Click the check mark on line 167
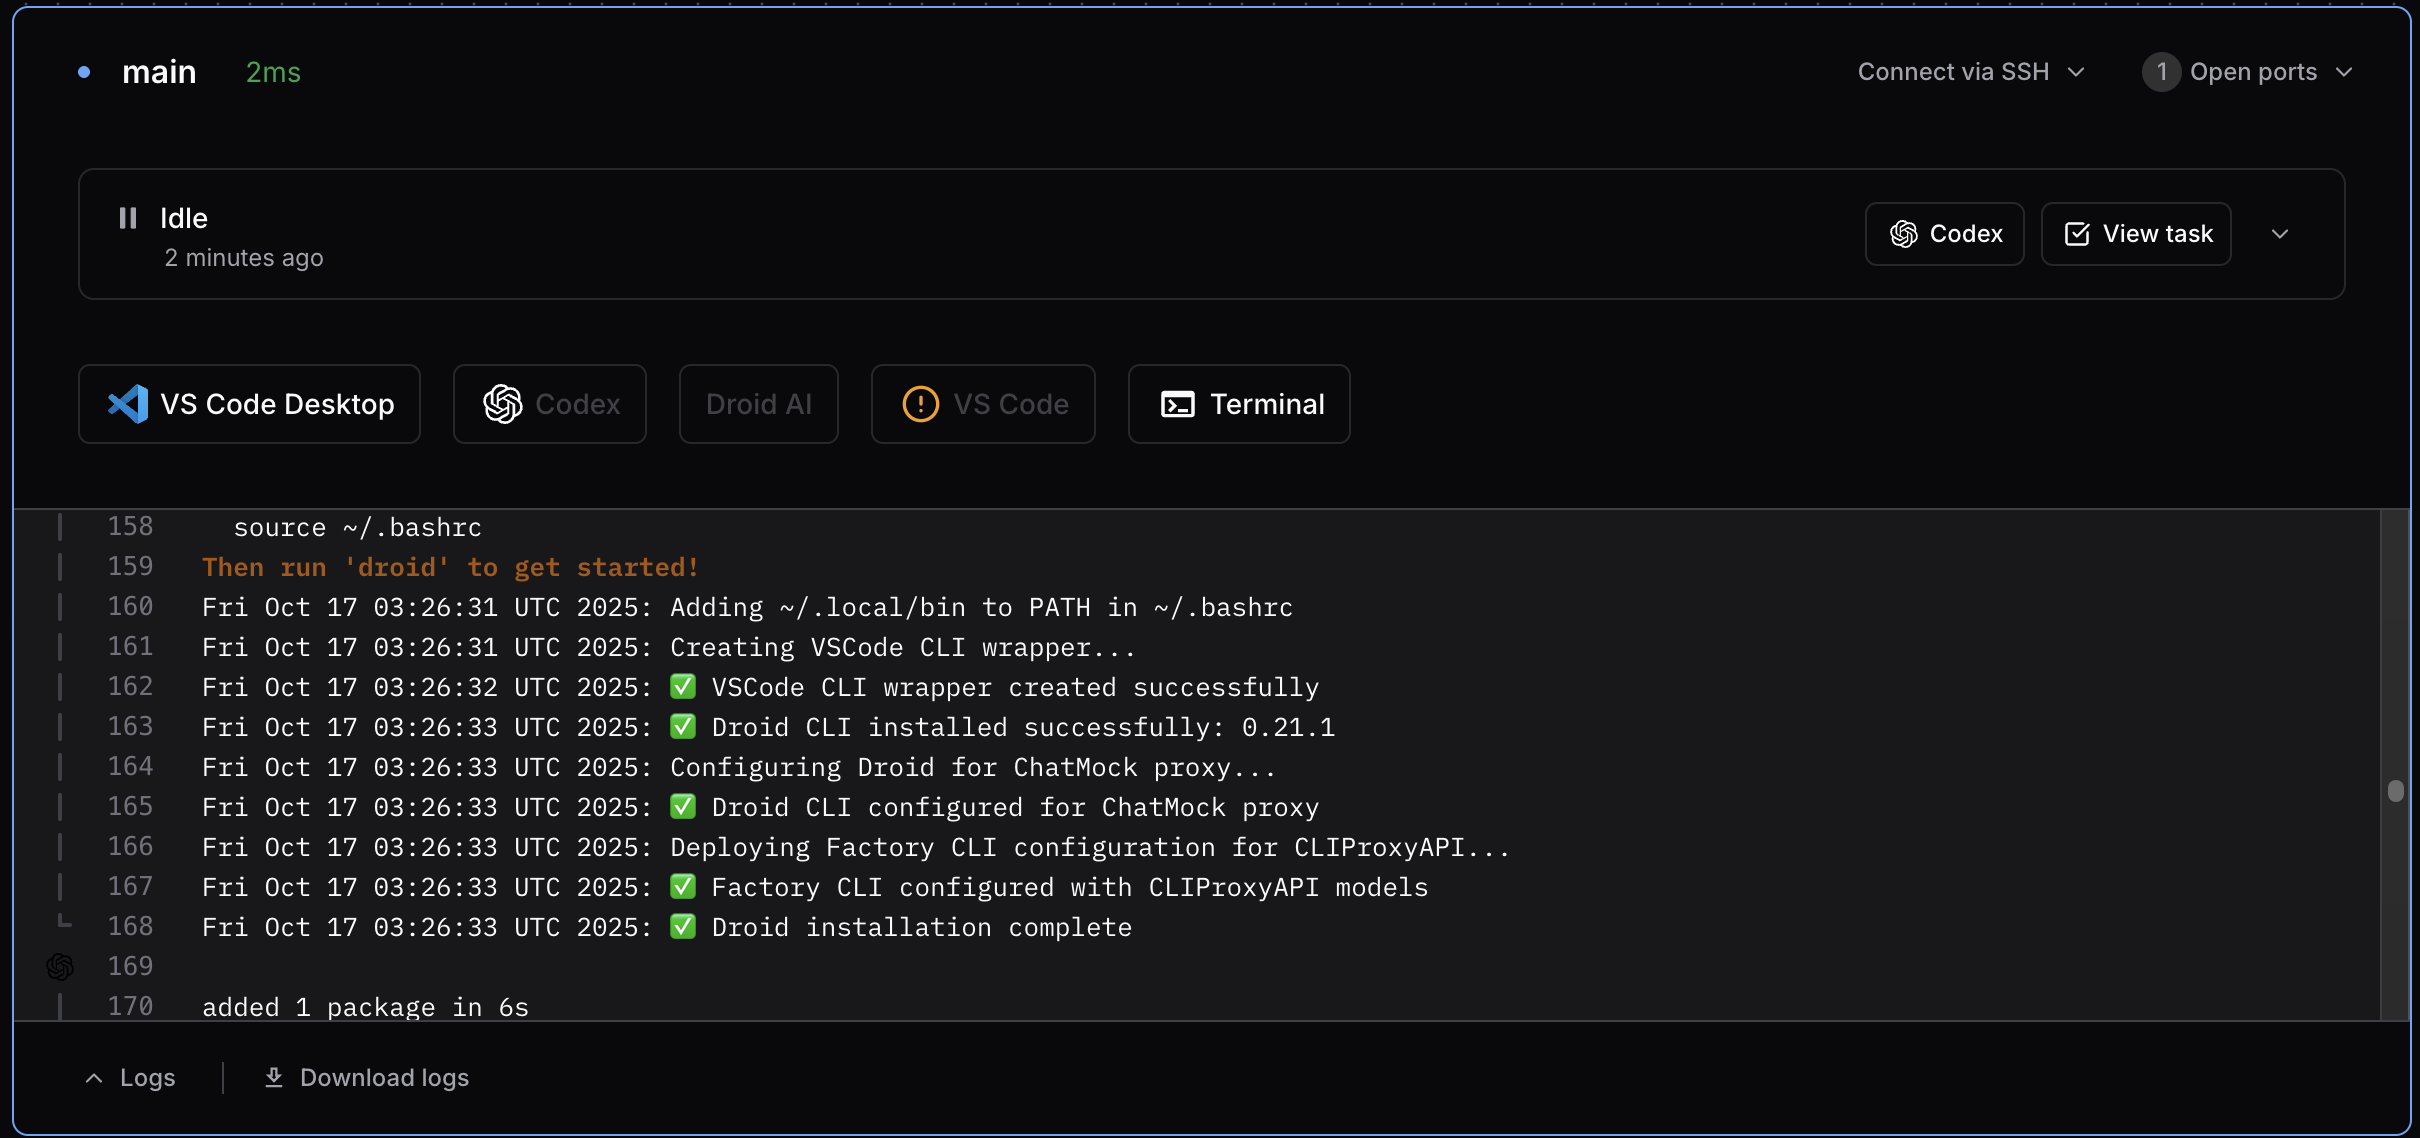The height and width of the screenshot is (1138, 2420). (683, 887)
